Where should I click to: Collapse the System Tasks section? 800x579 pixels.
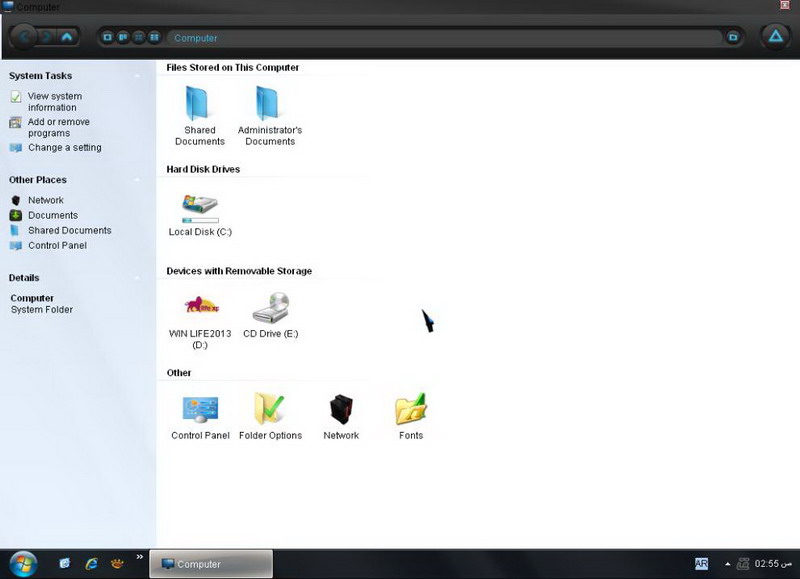click(x=137, y=76)
